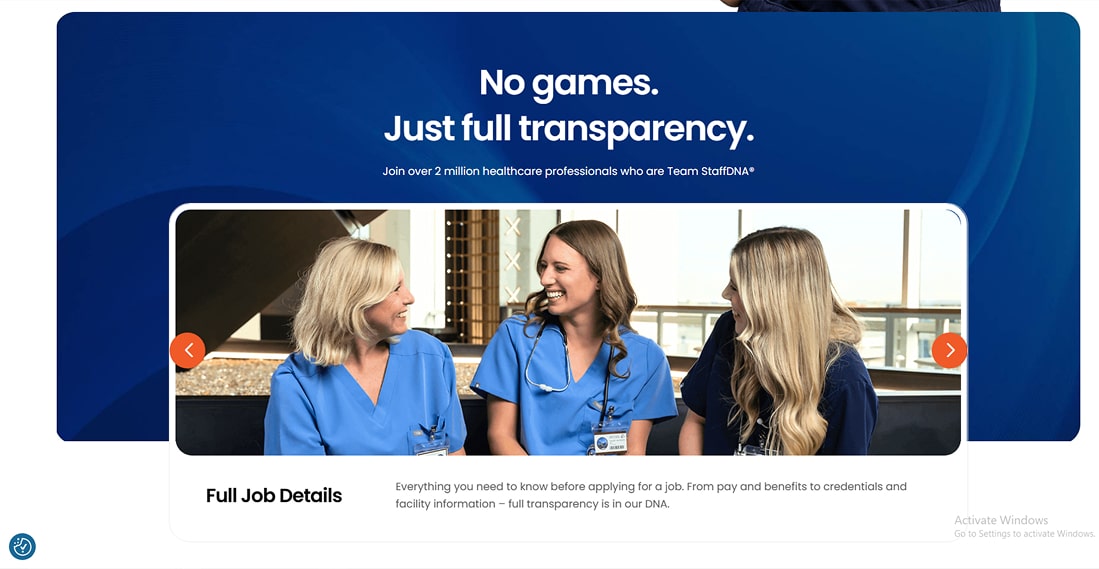Select the "Full Job Details" slide title

tap(274, 495)
